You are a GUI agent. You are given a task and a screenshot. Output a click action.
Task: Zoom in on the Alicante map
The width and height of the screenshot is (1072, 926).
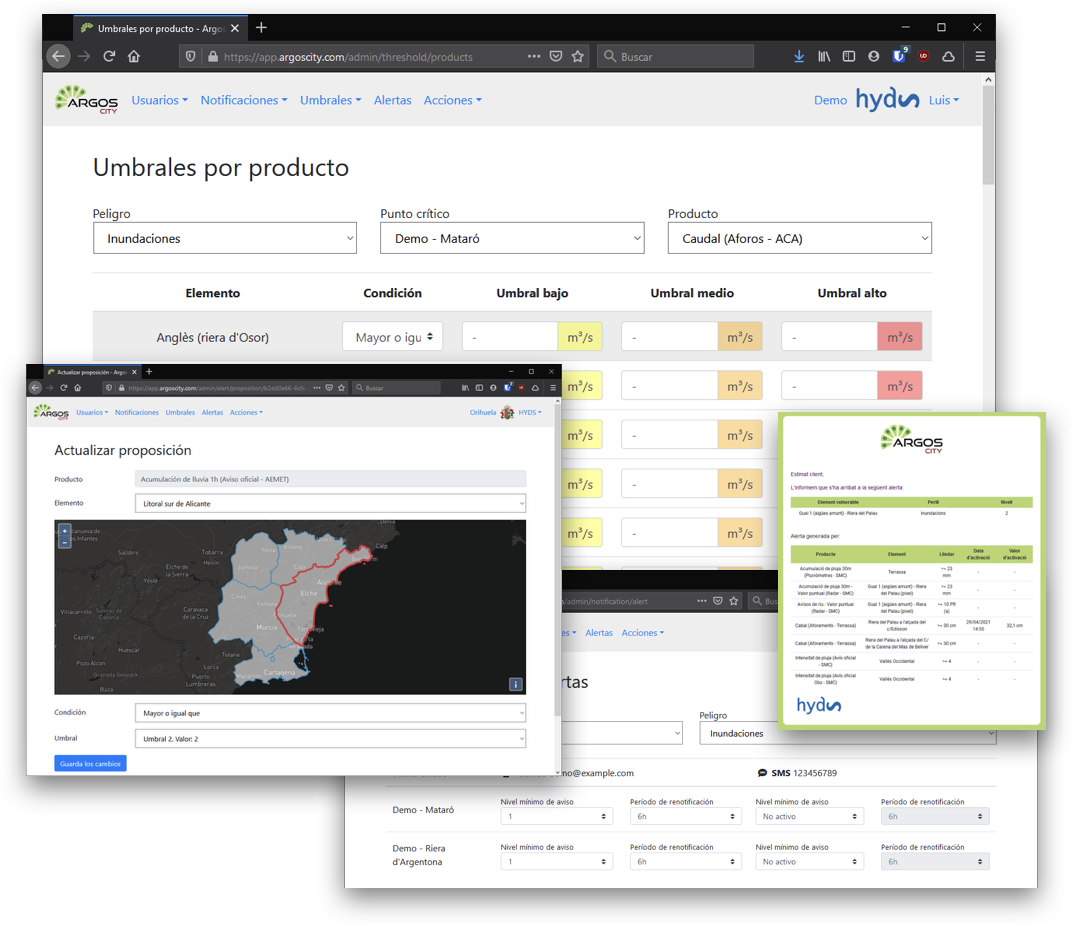click(65, 530)
